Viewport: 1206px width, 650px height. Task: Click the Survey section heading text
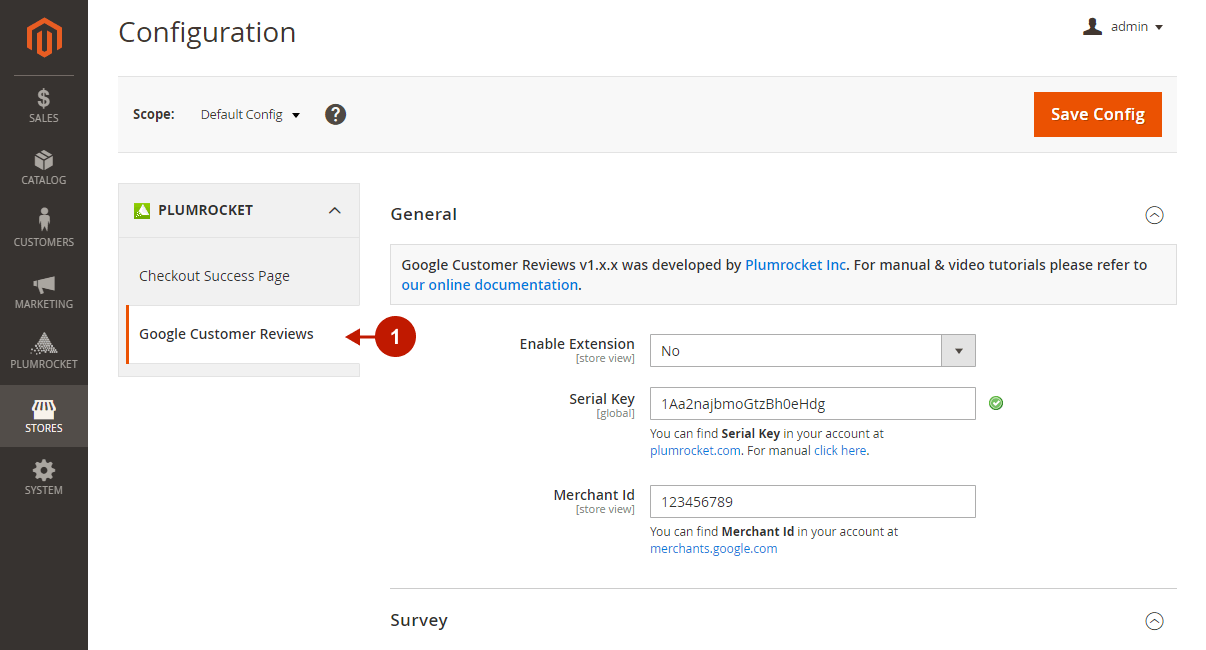pos(419,620)
